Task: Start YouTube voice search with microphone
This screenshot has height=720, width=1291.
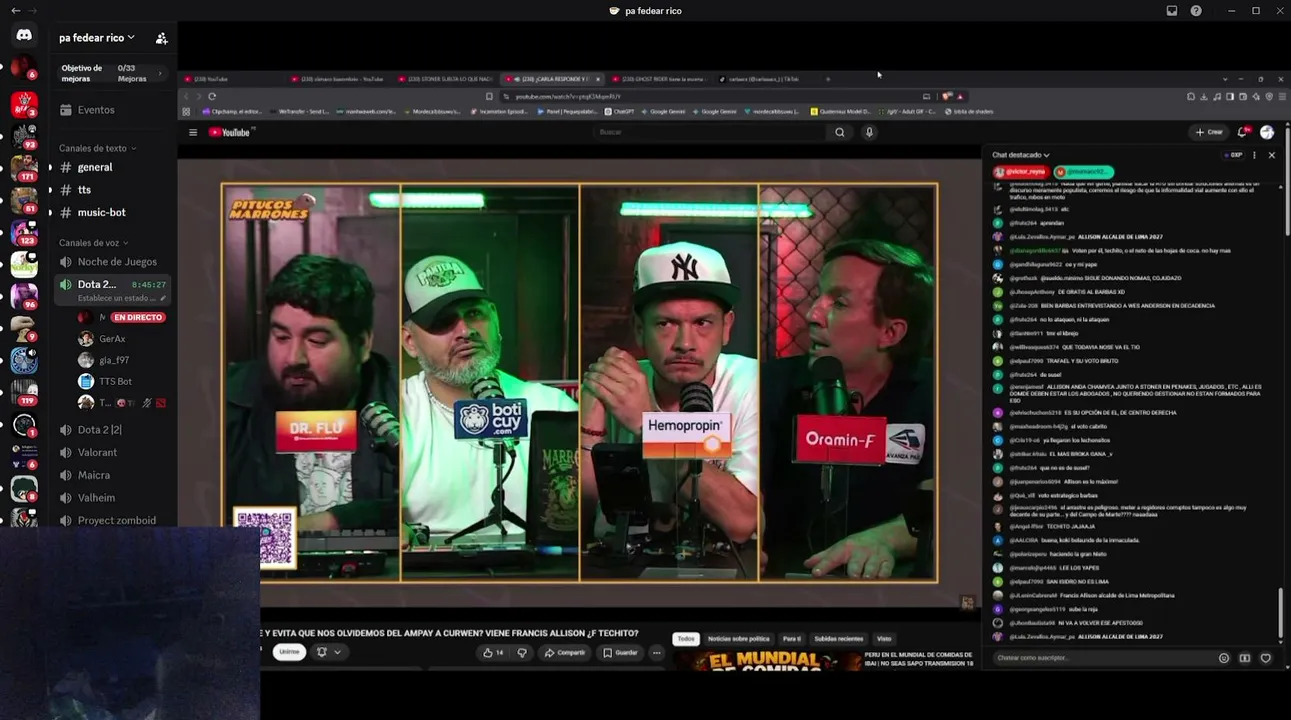Action: click(869, 132)
